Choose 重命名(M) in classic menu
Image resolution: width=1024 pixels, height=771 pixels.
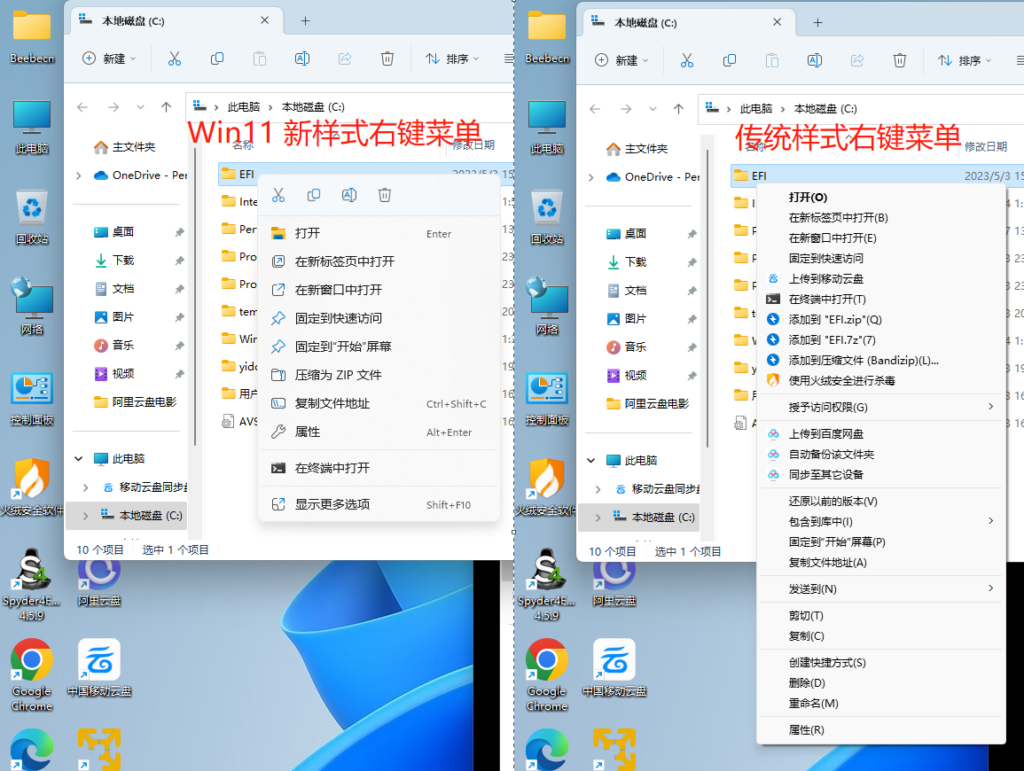tap(880, 703)
